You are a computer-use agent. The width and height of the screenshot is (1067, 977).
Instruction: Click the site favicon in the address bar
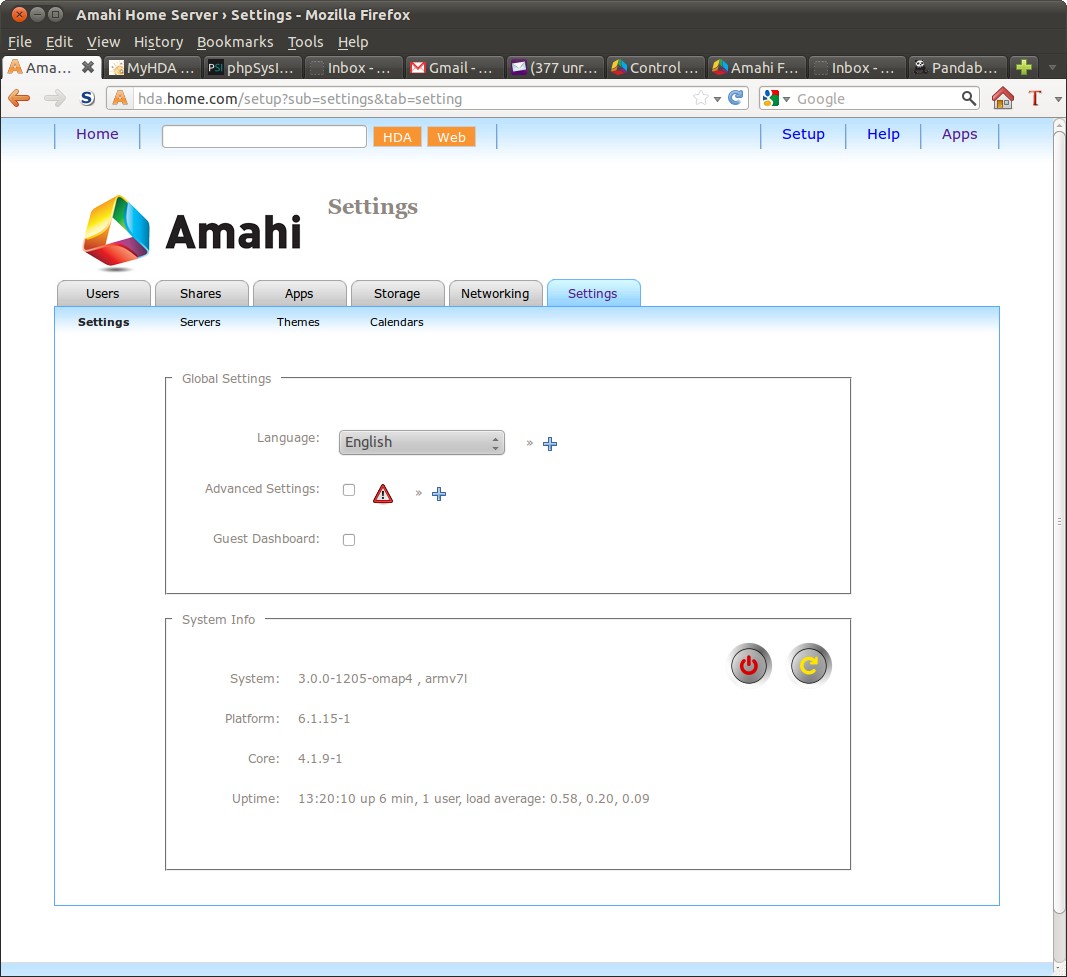(120, 98)
